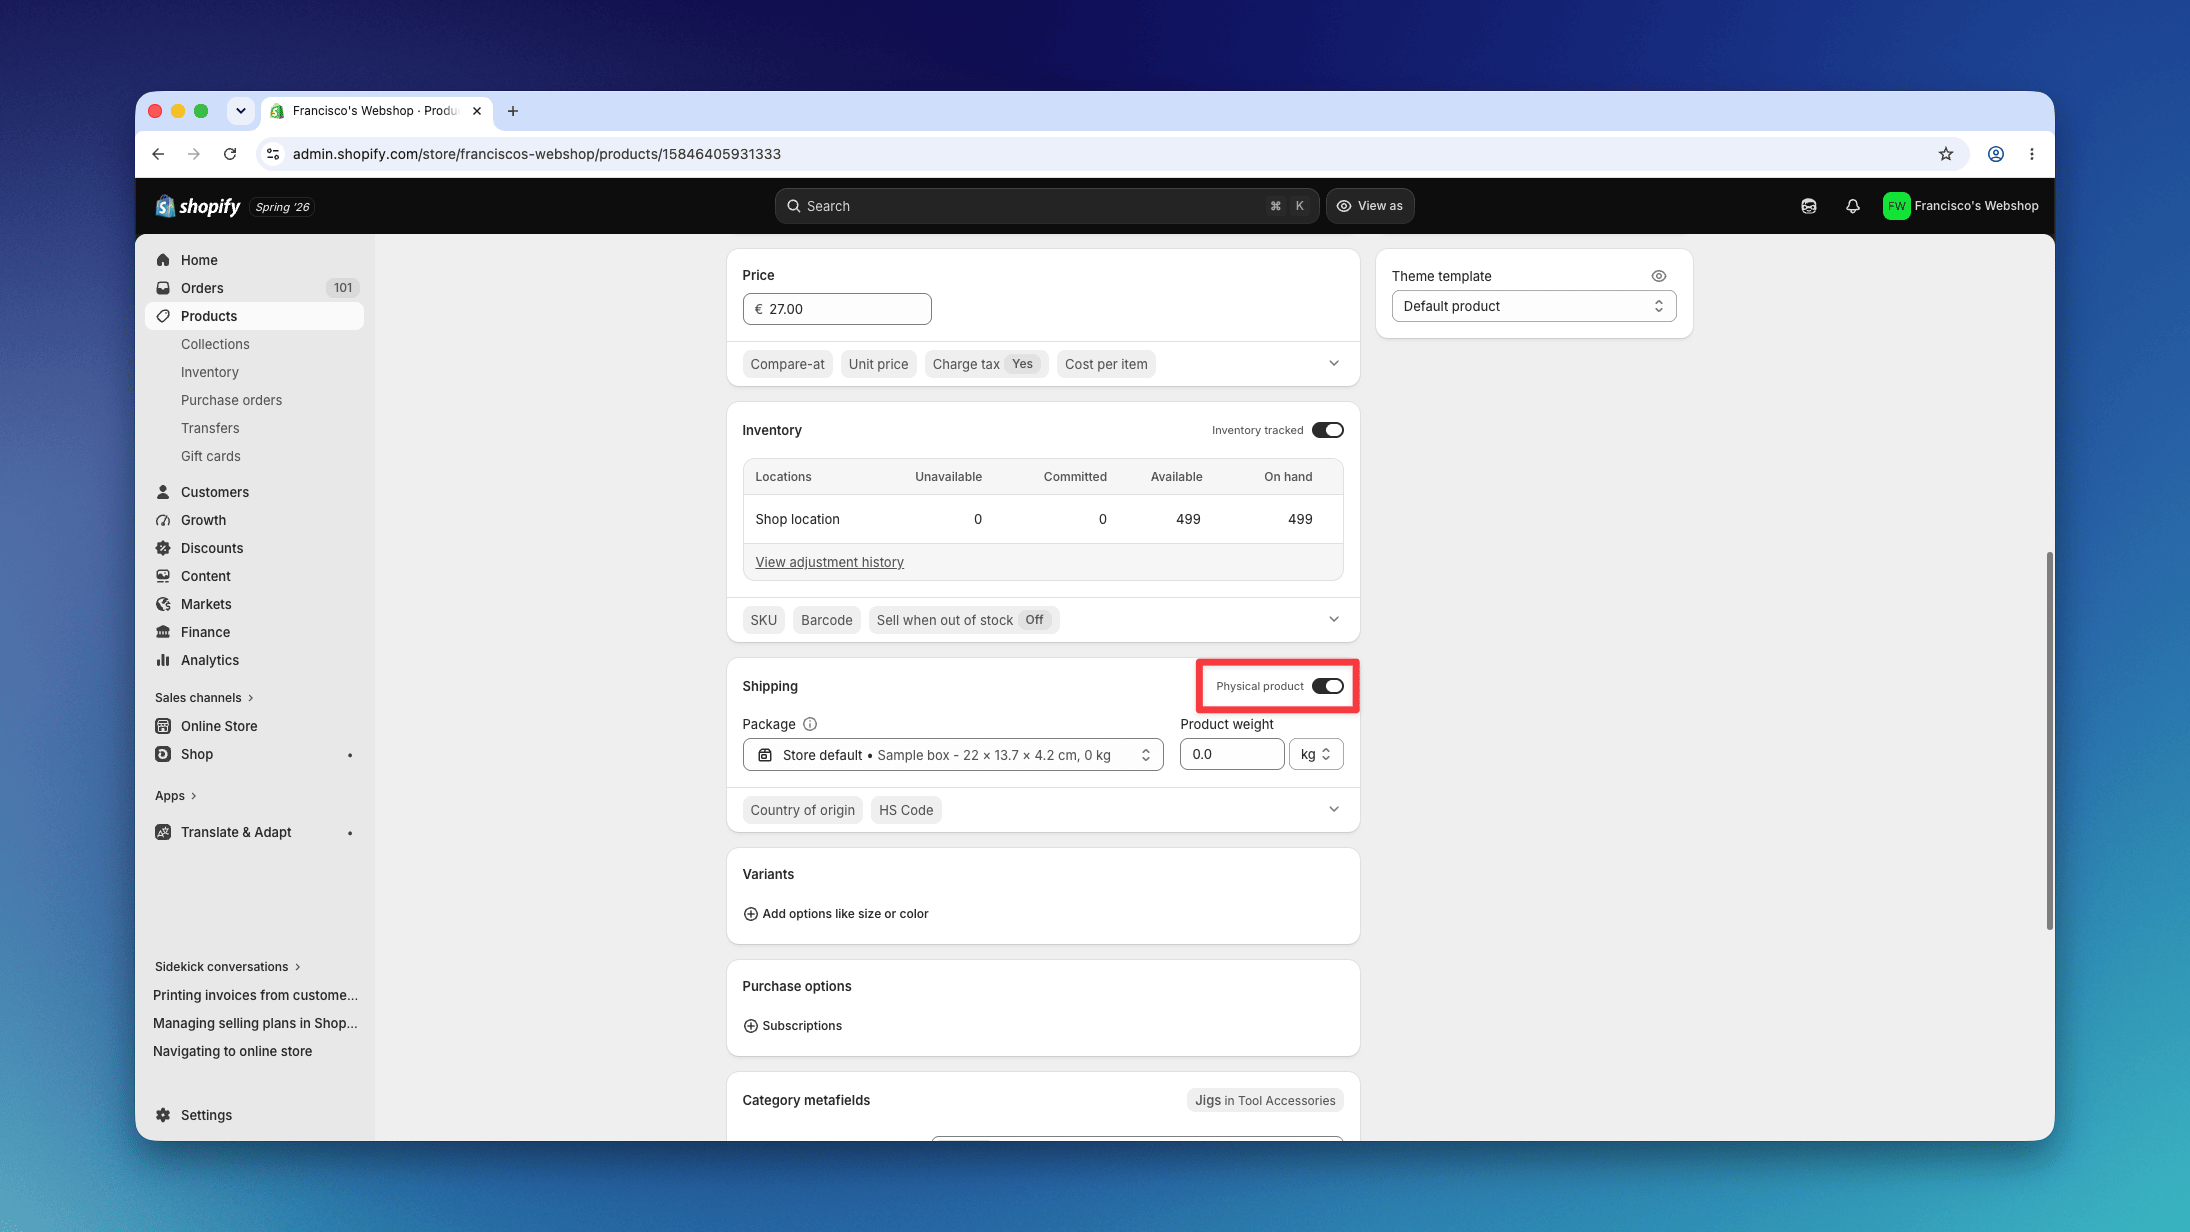This screenshot has height=1232, width=2190.
Task: Click the View as button
Action: (x=1370, y=206)
